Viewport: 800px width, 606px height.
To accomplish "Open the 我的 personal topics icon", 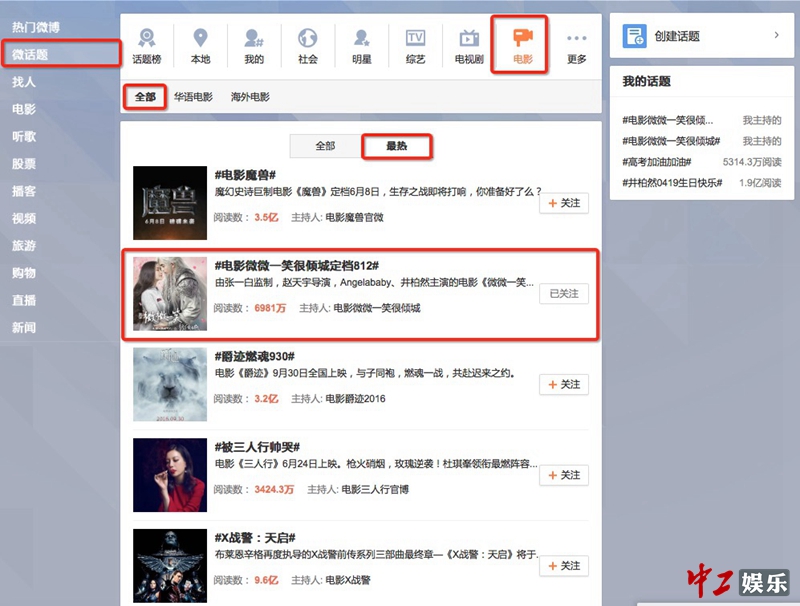I will [x=254, y=39].
